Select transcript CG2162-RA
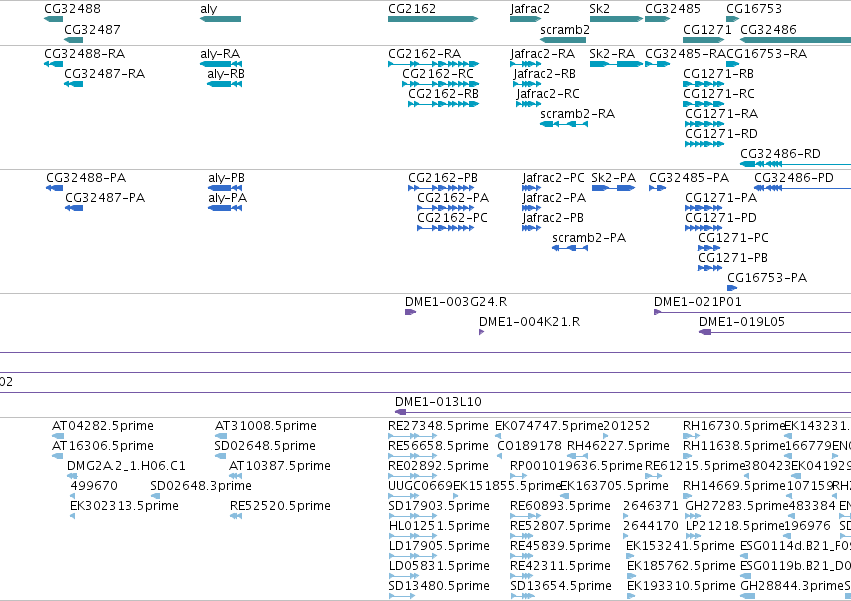851x601 pixels. (x=434, y=64)
